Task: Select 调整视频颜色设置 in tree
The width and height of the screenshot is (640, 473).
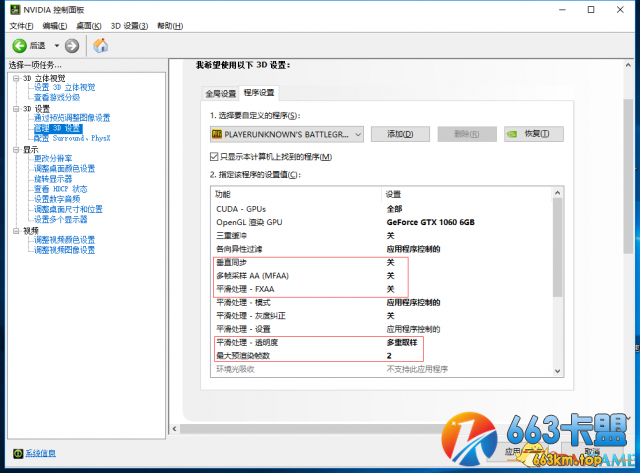Action: coord(64,240)
